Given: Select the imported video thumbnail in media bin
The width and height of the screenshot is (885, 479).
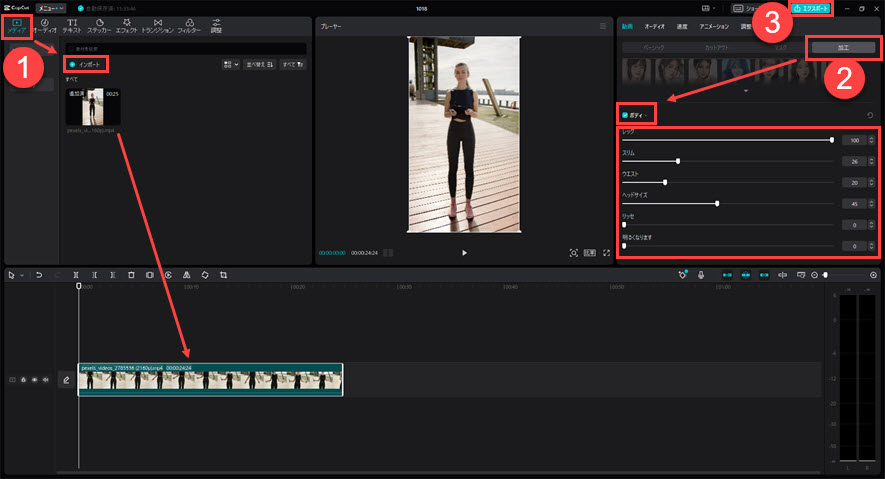Looking at the screenshot, I should point(93,107).
